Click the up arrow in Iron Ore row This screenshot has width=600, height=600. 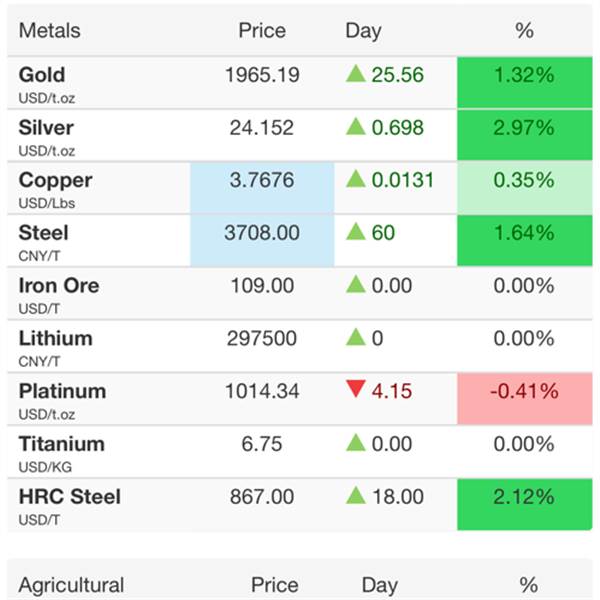tap(355, 286)
